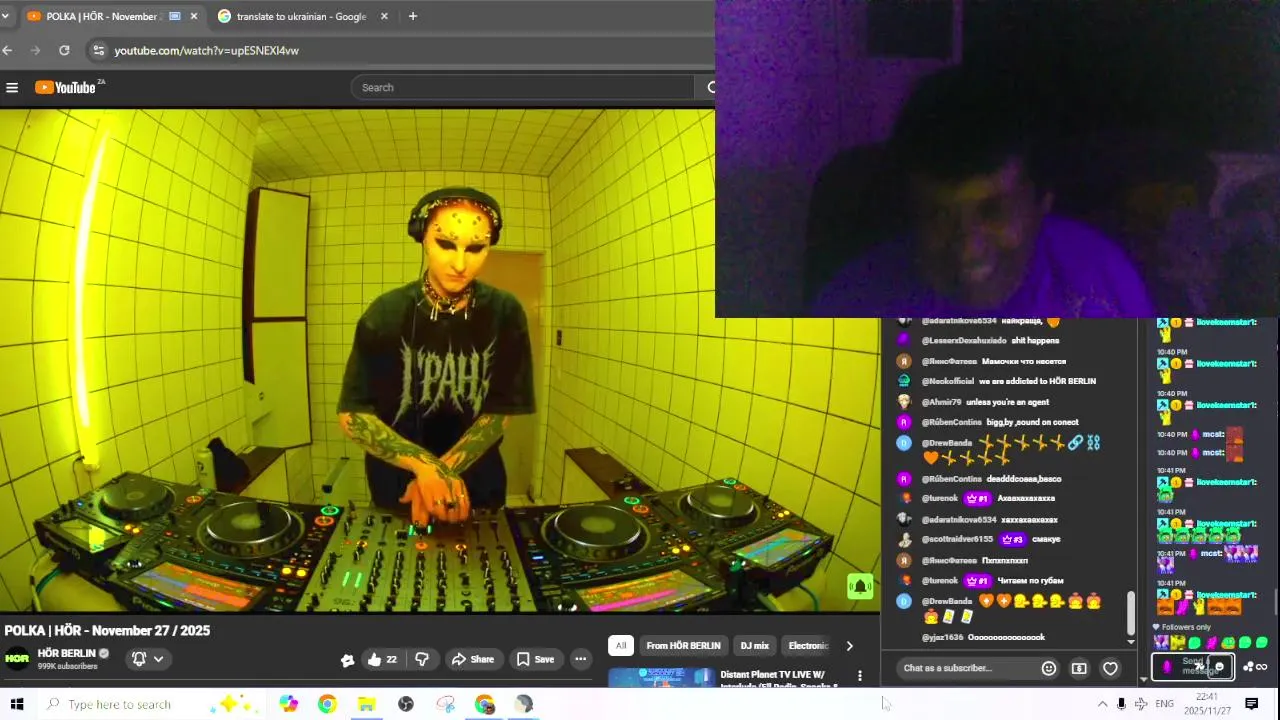Open Distant Planet TV video thumbnail
The image size is (1280, 720).
[x=662, y=678]
